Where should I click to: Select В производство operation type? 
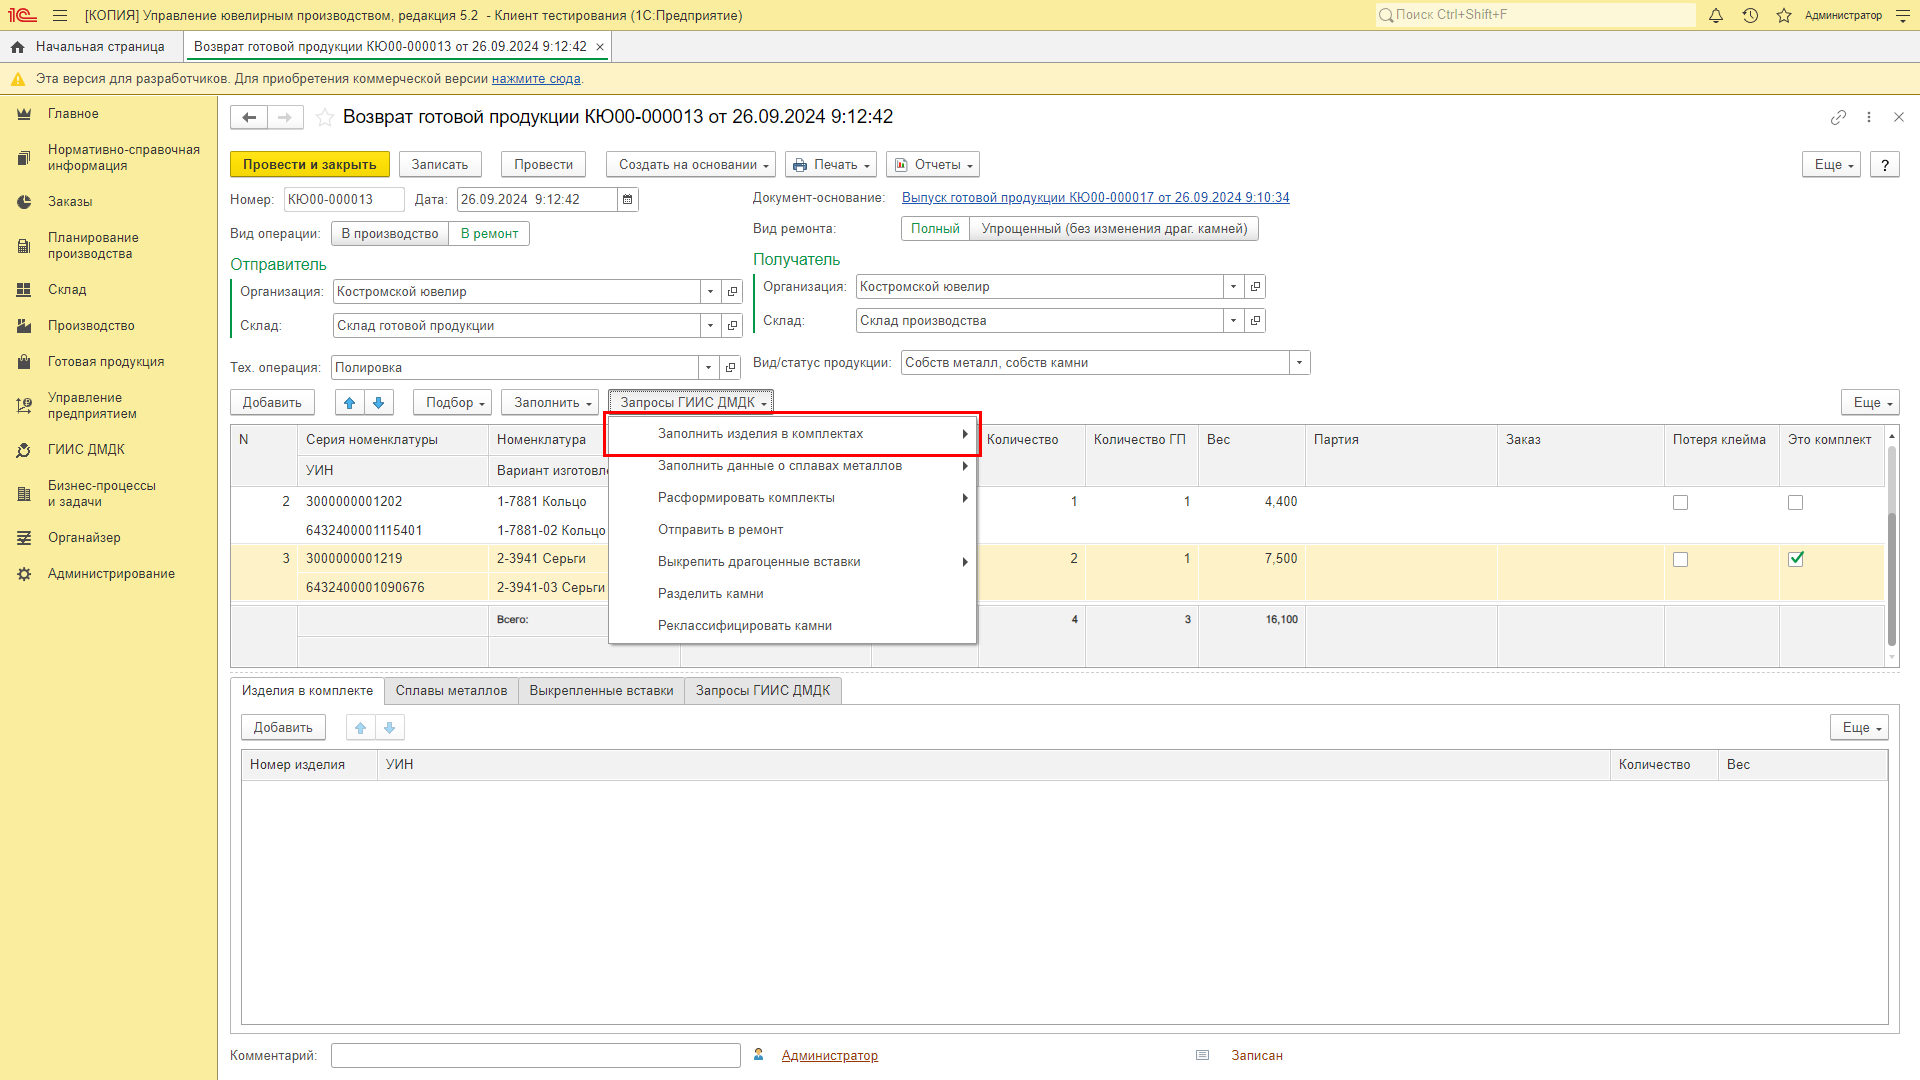[x=390, y=234]
